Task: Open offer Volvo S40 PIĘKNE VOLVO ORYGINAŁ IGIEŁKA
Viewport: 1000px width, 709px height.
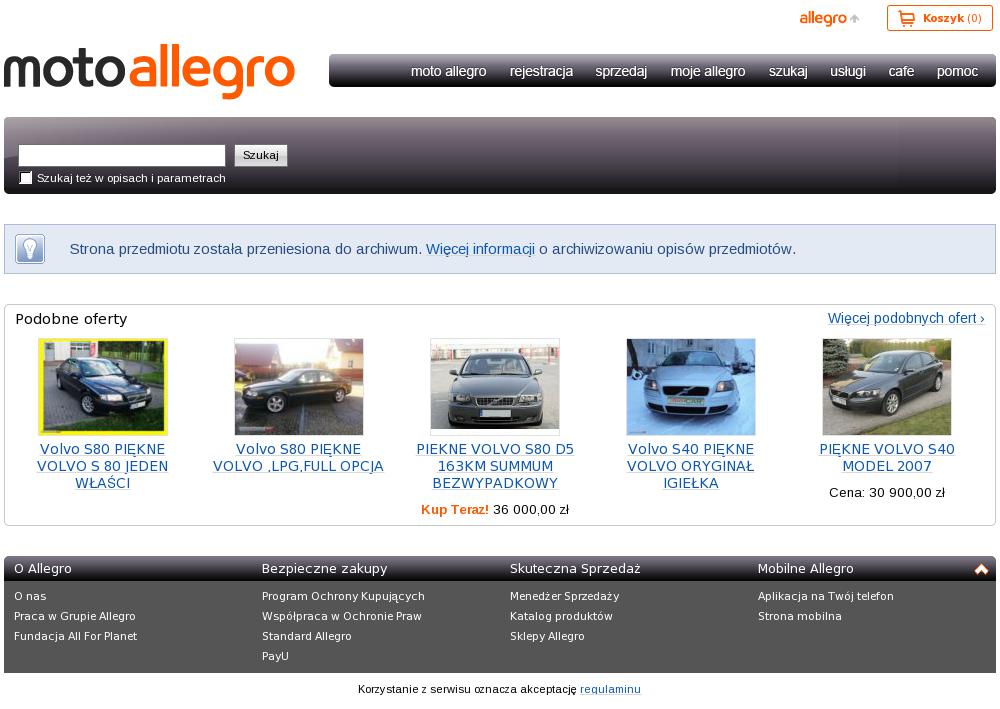Action: coord(691,466)
